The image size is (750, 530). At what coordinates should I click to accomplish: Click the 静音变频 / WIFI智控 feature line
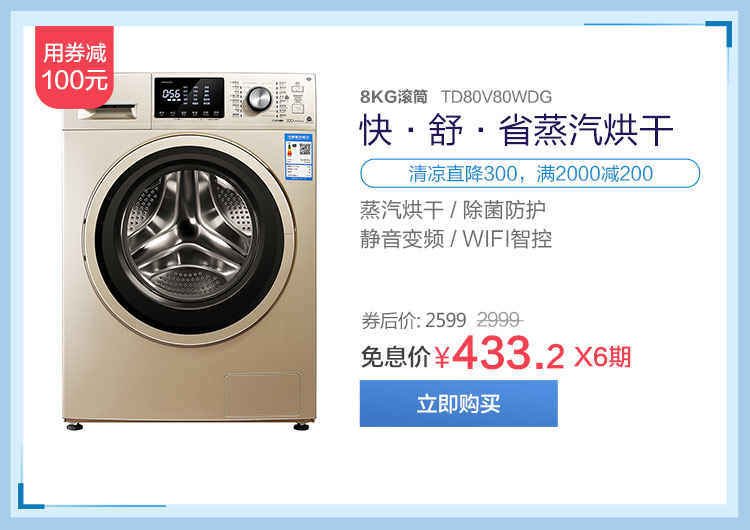tap(456, 239)
